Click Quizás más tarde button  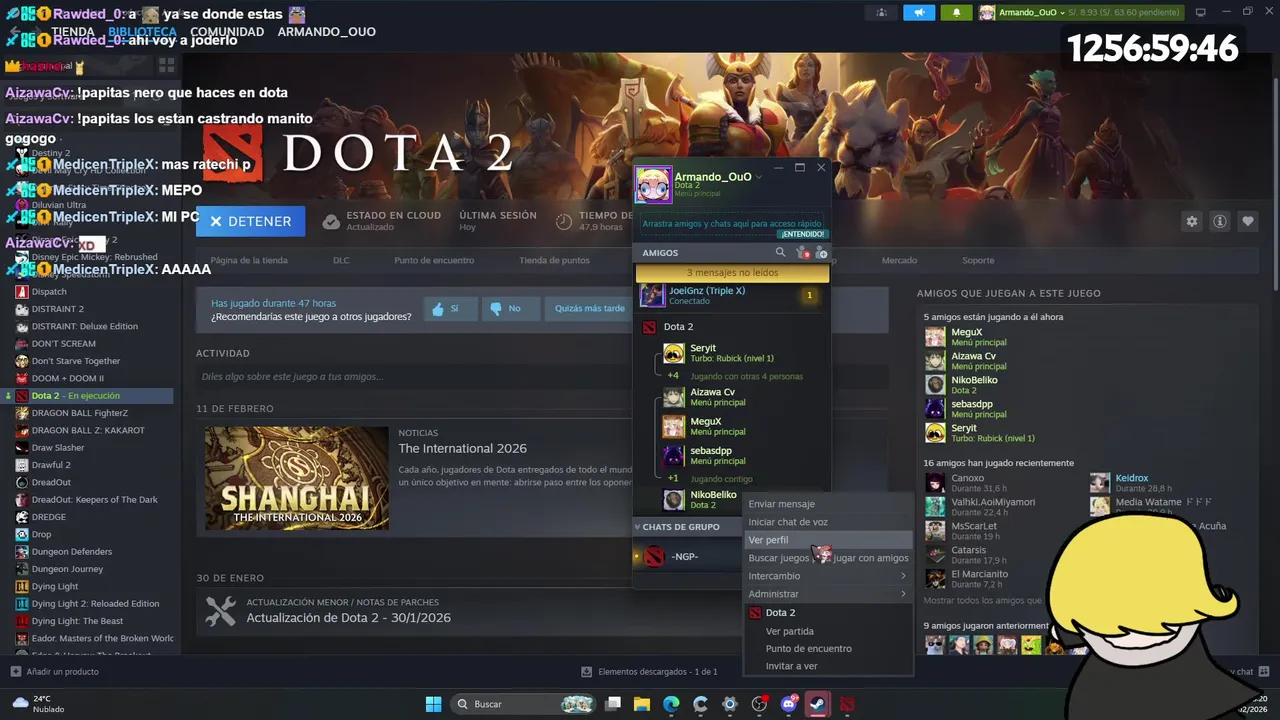589,309
